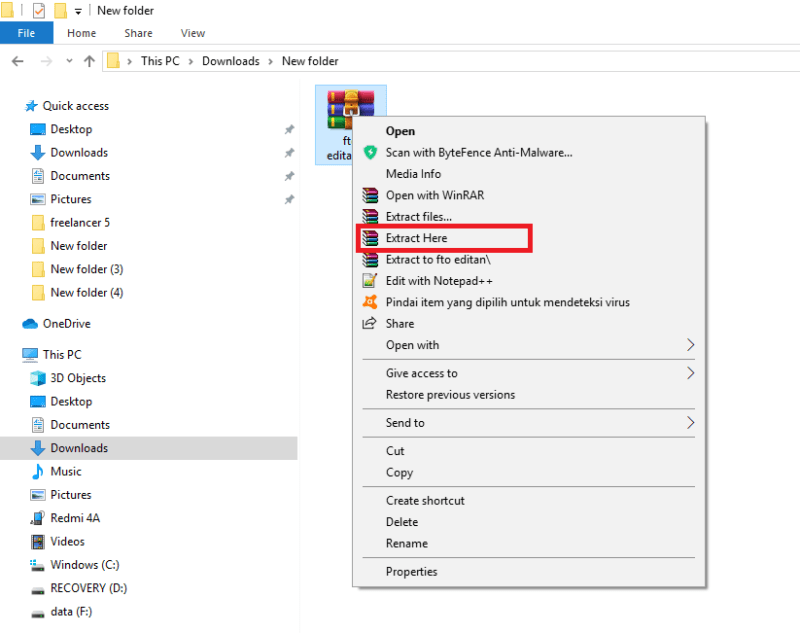The height and width of the screenshot is (633, 800).
Task: Click the WinRAR icon beside Extract Here
Action: tap(370, 238)
